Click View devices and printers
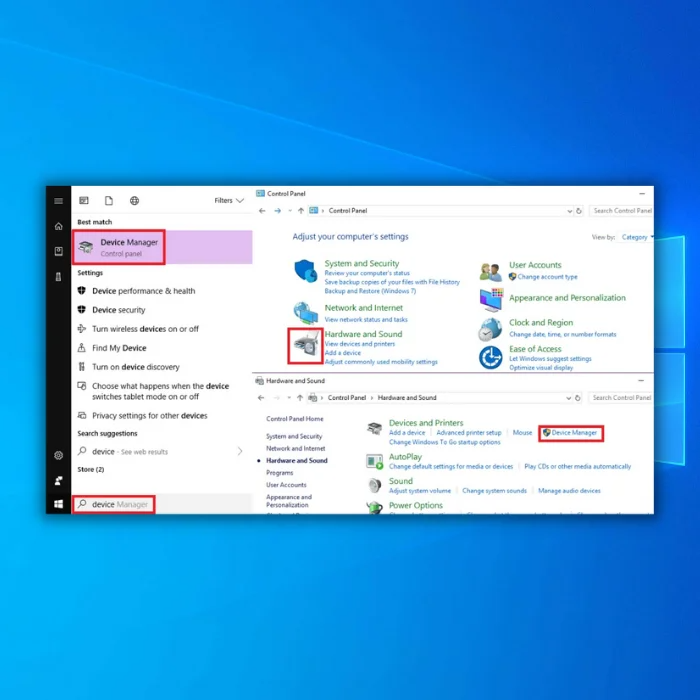 tap(360, 344)
